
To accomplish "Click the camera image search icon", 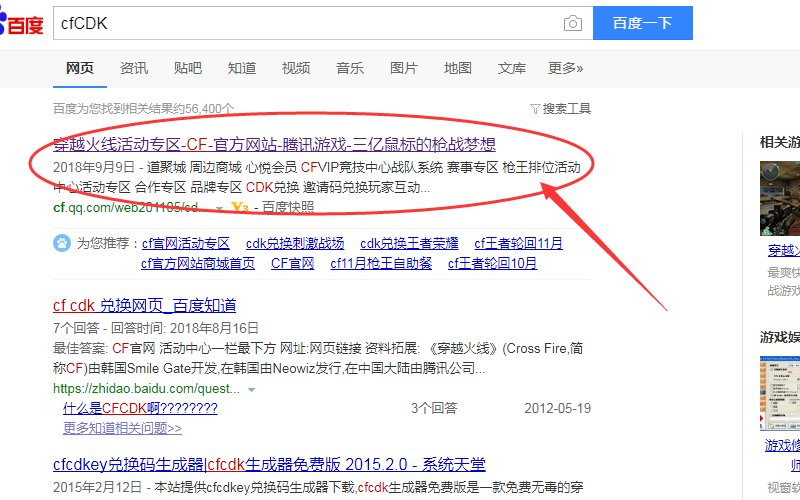I will point(572,23).
